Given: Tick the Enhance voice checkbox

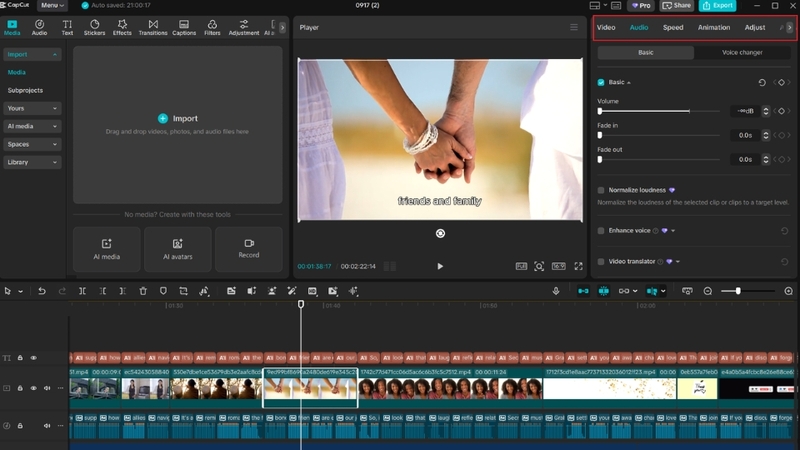Looking at the screenshot, I should [x=601, y=231].
